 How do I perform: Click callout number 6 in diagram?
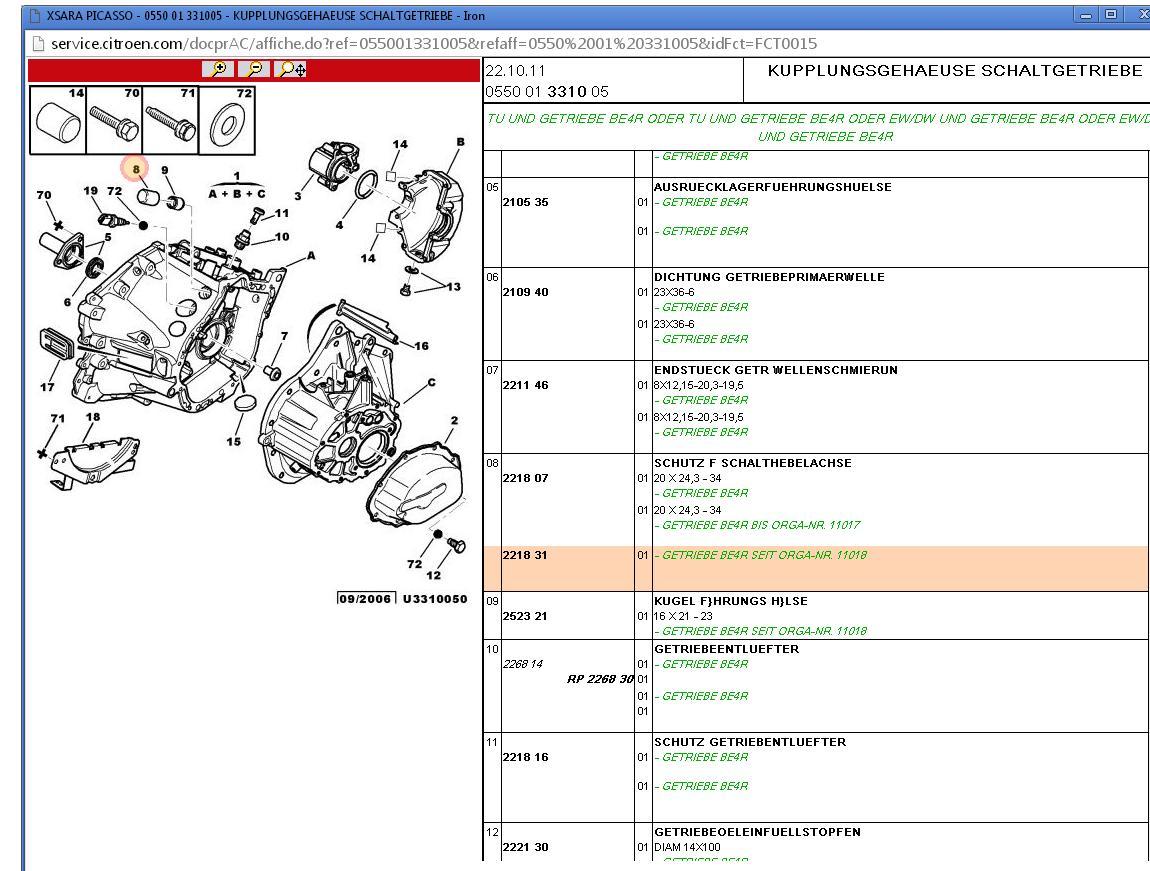pyautogui.click(x=67, y=302)
